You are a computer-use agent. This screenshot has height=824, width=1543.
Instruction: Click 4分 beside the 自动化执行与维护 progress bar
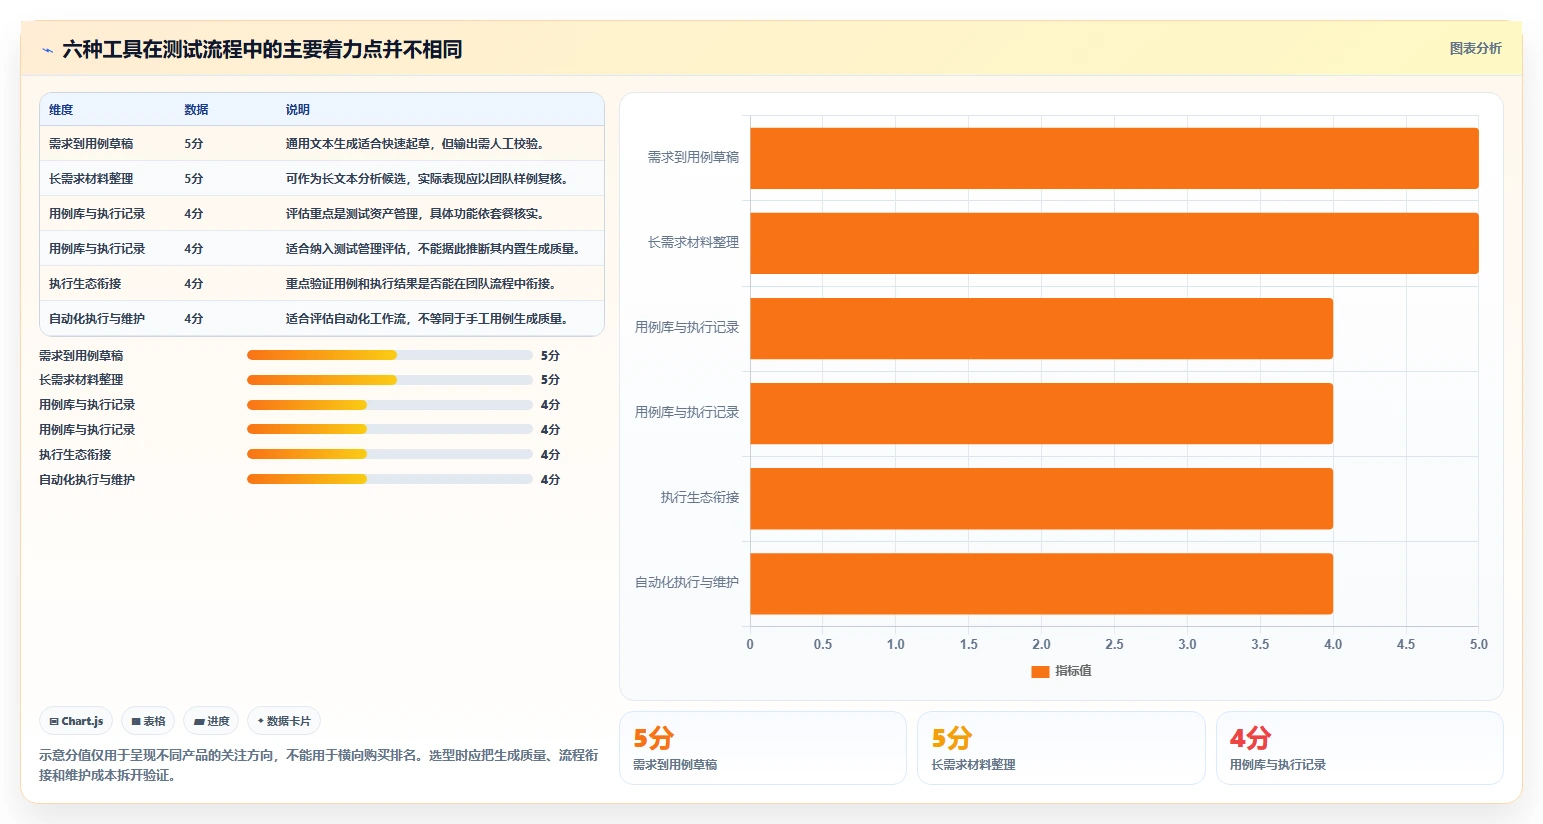click(550, 480)
